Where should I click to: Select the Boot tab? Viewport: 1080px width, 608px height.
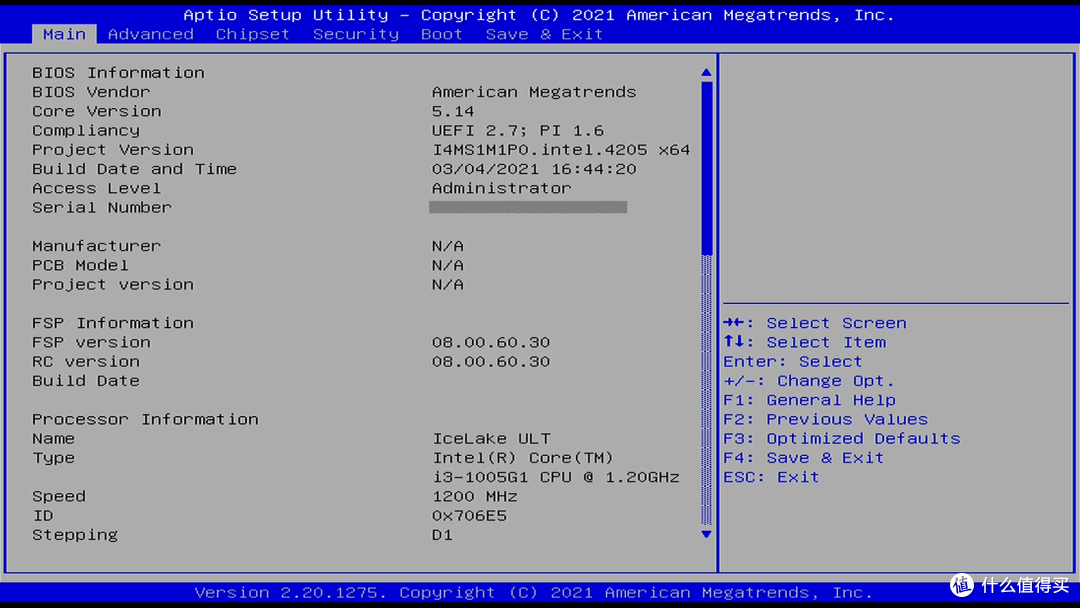[442, 34]
